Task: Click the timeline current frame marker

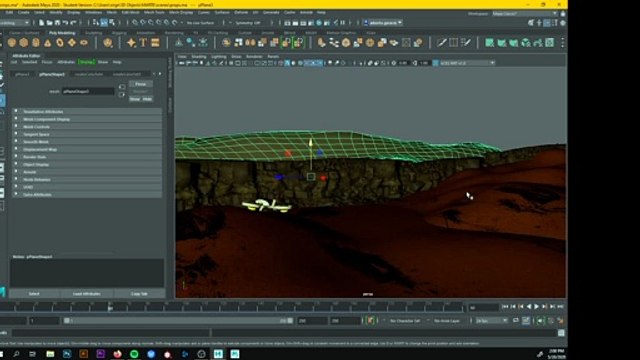Action: coord(110,308)
